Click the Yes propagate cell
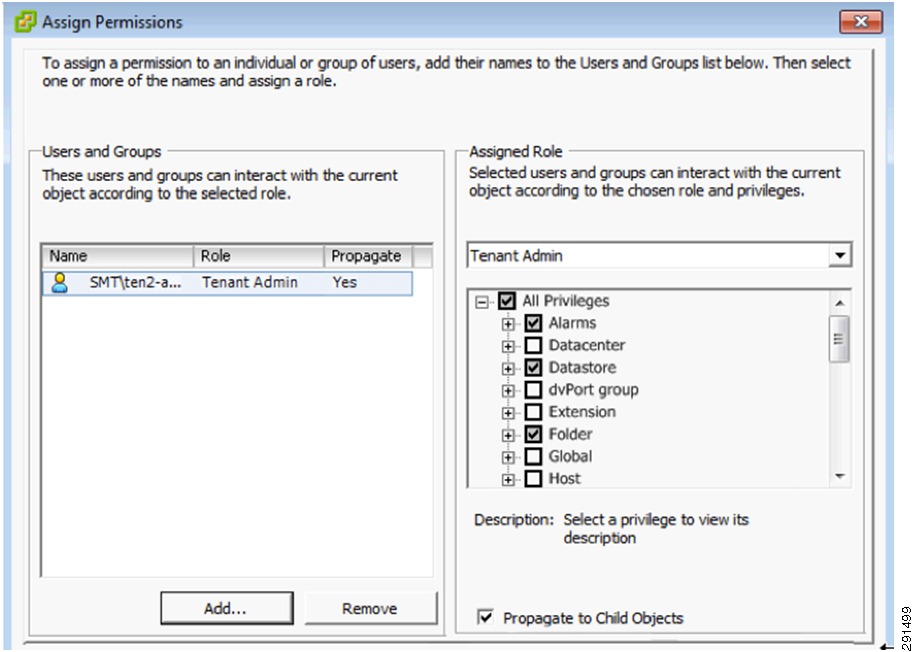 pyautogui.click(x=344, y=283)
